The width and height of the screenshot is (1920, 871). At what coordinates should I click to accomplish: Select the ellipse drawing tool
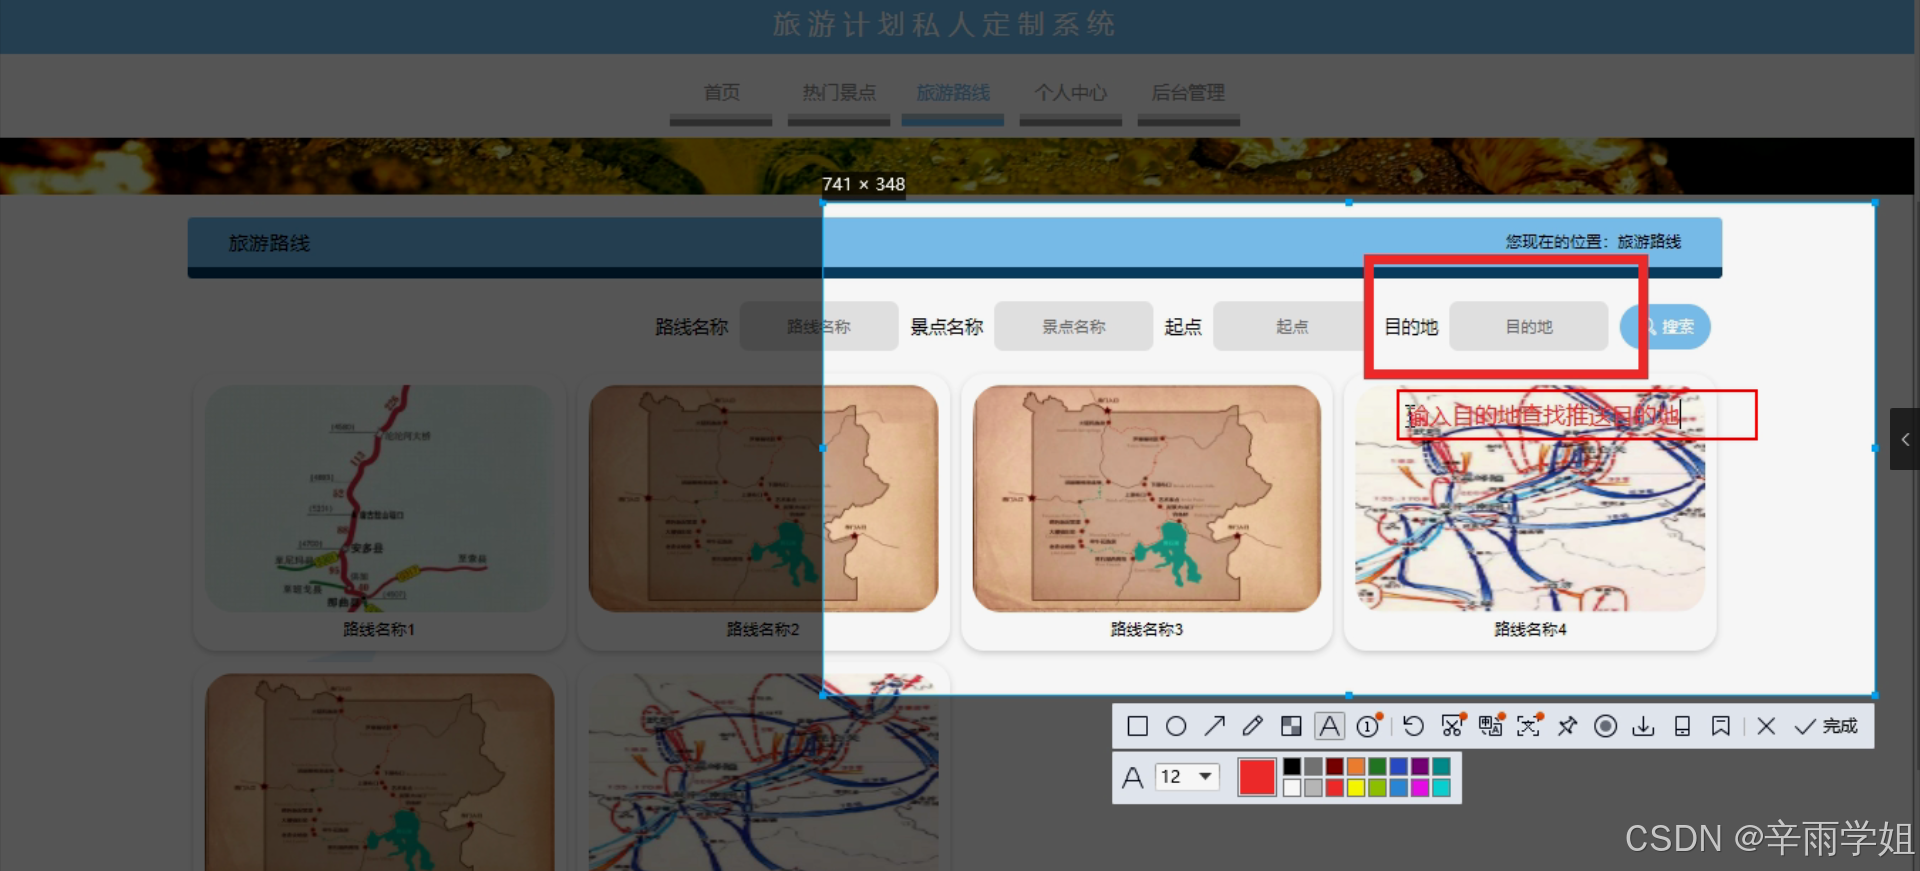pos(1176,726)
